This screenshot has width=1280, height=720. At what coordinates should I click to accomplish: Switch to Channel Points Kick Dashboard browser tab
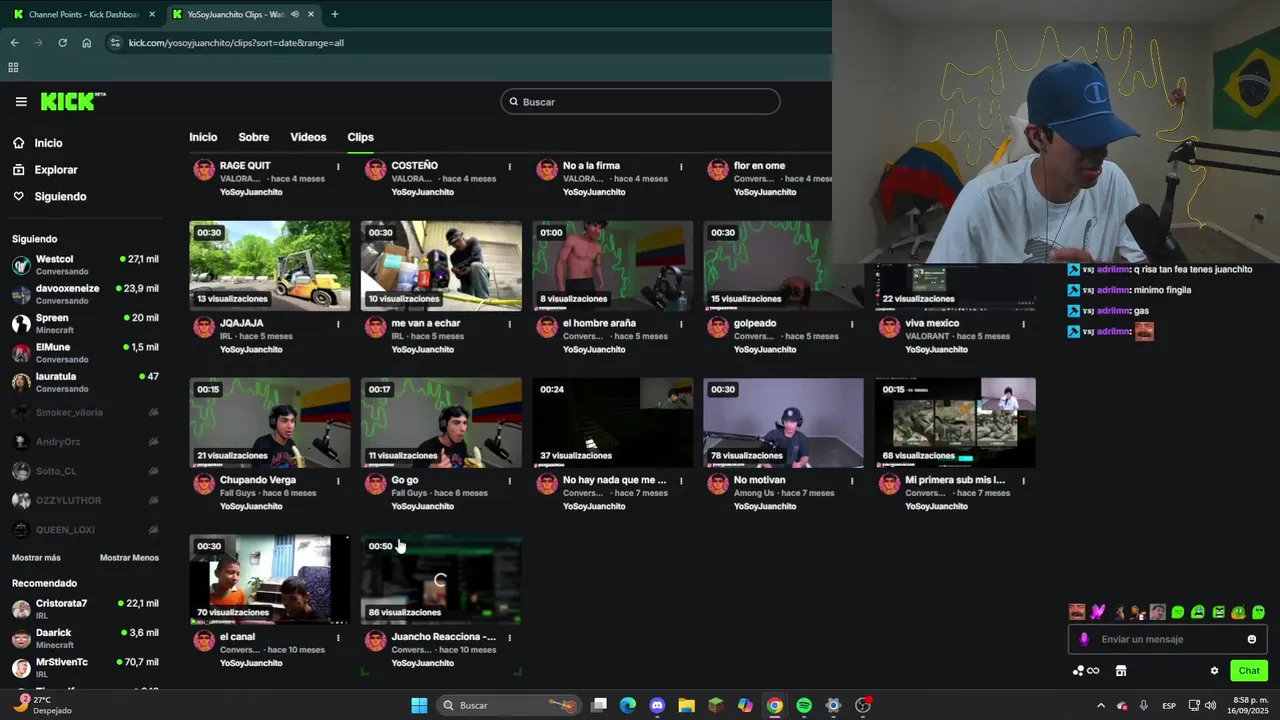pos(84,14)
